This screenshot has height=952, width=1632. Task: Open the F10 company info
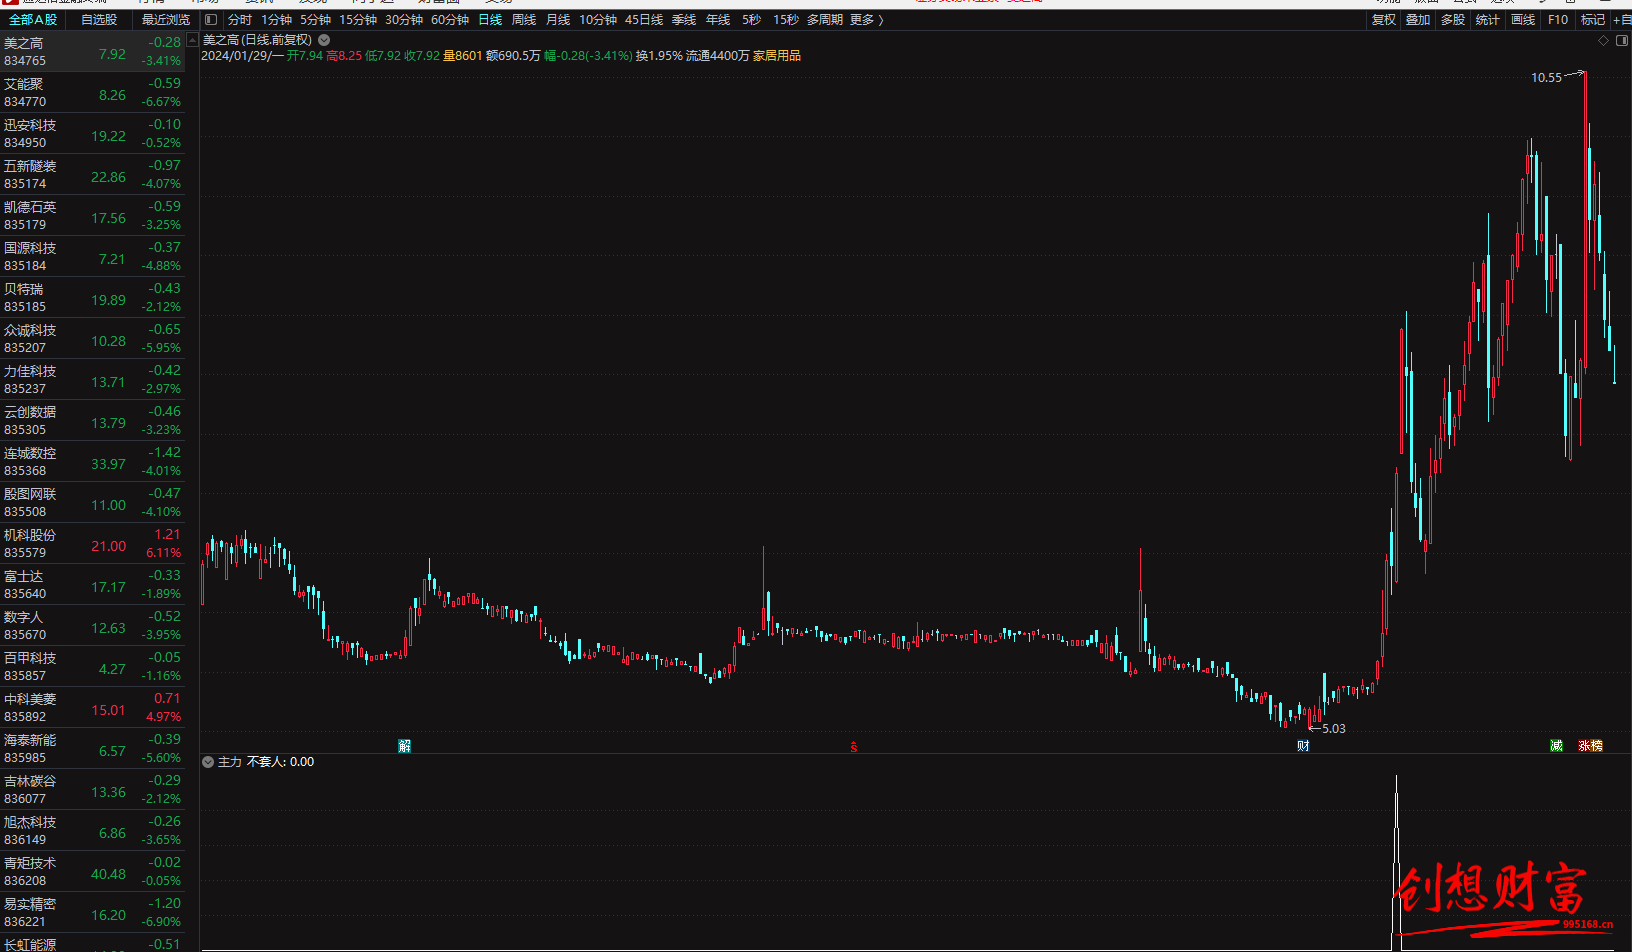(1558, 19)
